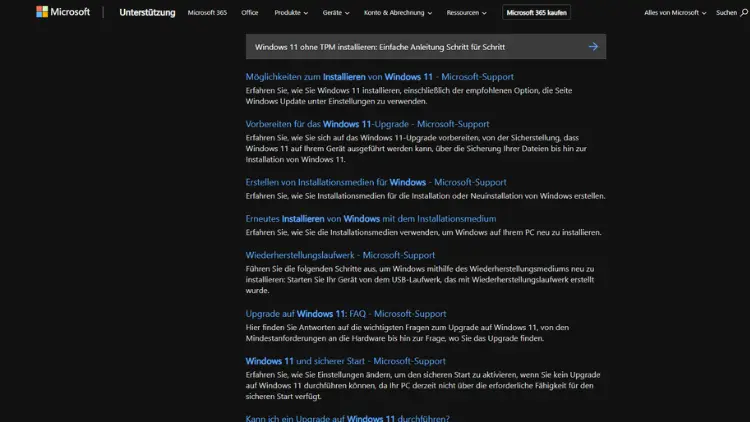Open Möglichkeiten zum Installieren von Windows 11 link
Image resolution: width=750 pixels, height=422 pixels.
(379, 77)
